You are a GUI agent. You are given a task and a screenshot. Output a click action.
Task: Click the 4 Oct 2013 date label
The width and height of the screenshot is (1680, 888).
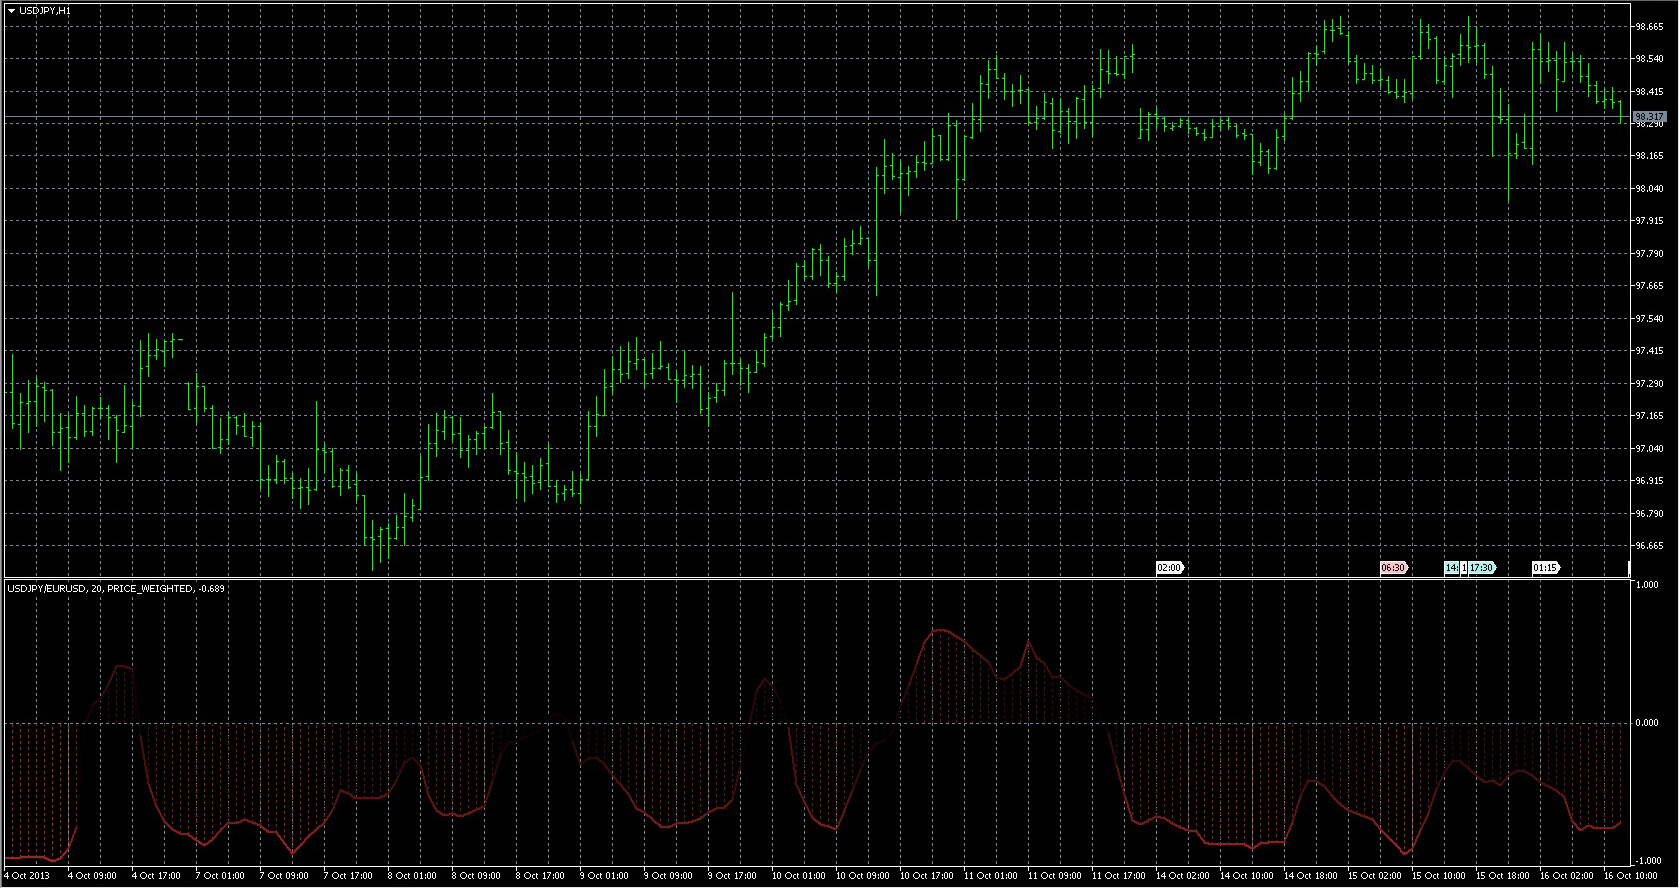(x=27, y=876)
